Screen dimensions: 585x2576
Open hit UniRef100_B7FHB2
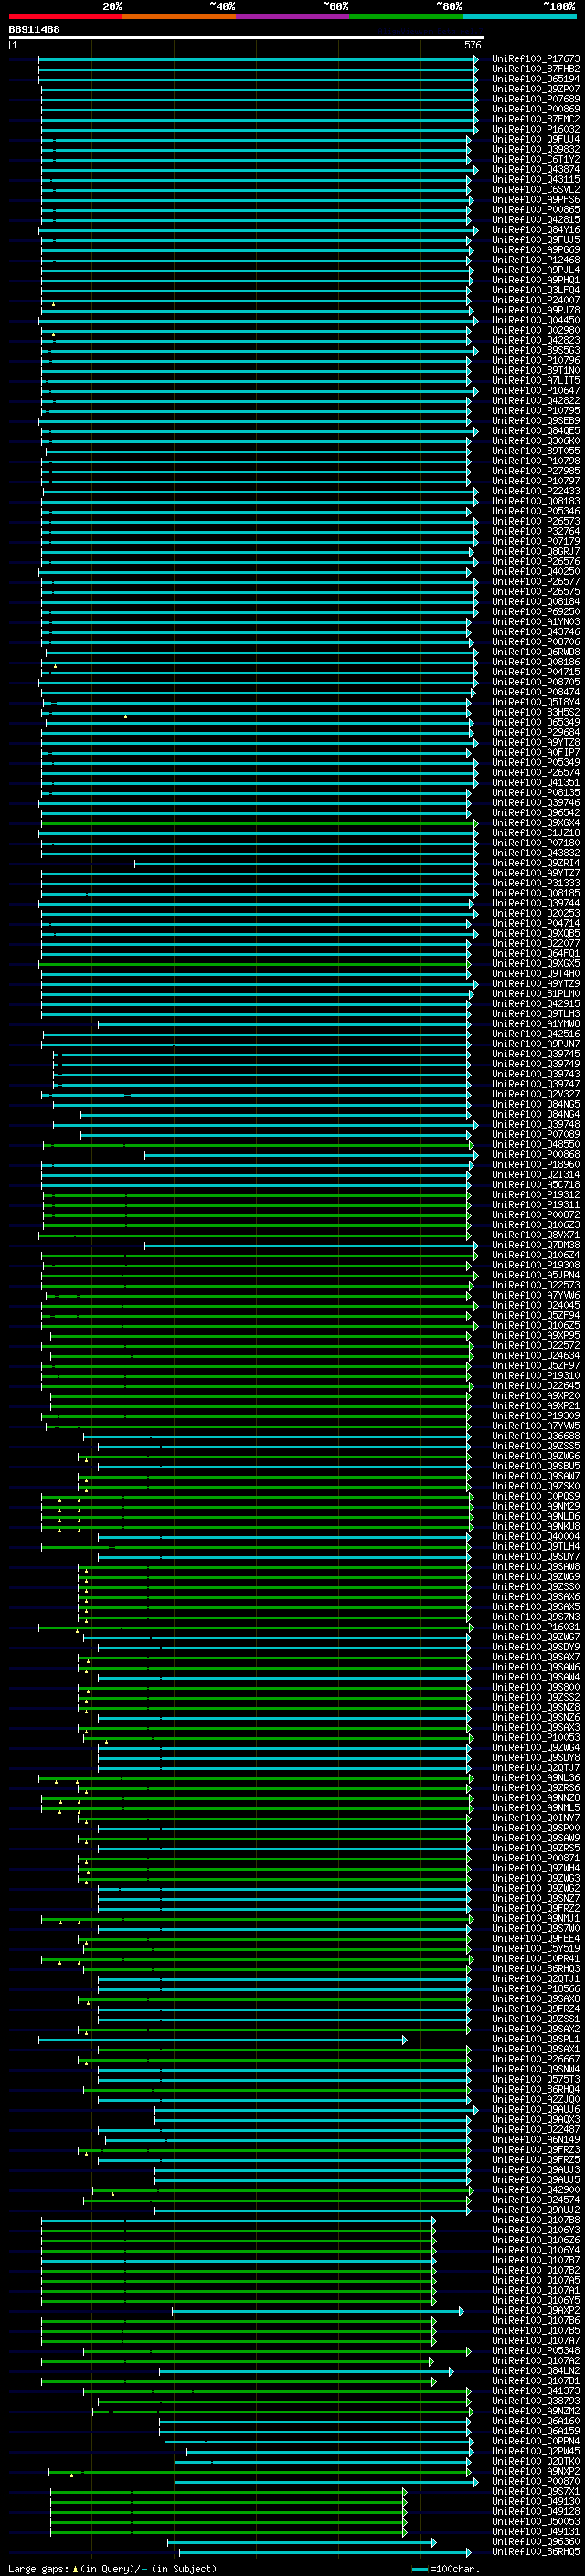[536, 69]
